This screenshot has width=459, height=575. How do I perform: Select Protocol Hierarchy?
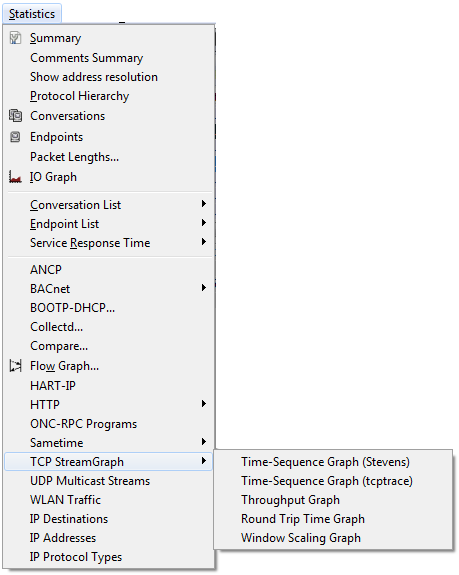click(x=80, y=96)
